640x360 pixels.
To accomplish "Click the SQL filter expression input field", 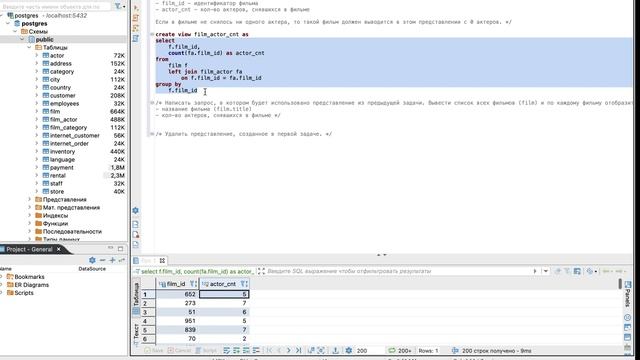I will point(399,271).
